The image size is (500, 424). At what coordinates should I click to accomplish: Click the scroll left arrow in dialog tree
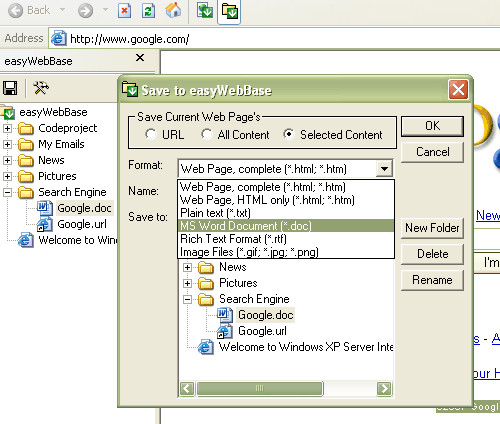point(187,389)
